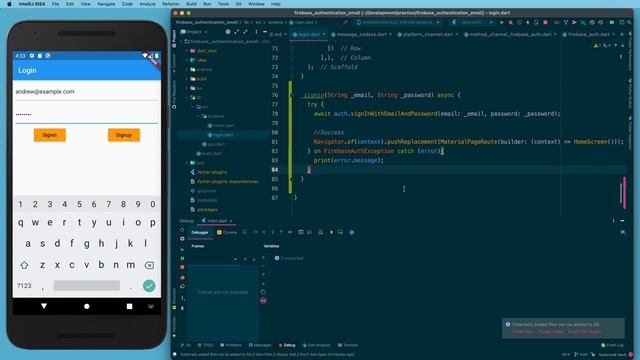Stop debugging with the red square in the debug sidebar
This screenshot has width=640, height=360.
(x=182, y=267)
